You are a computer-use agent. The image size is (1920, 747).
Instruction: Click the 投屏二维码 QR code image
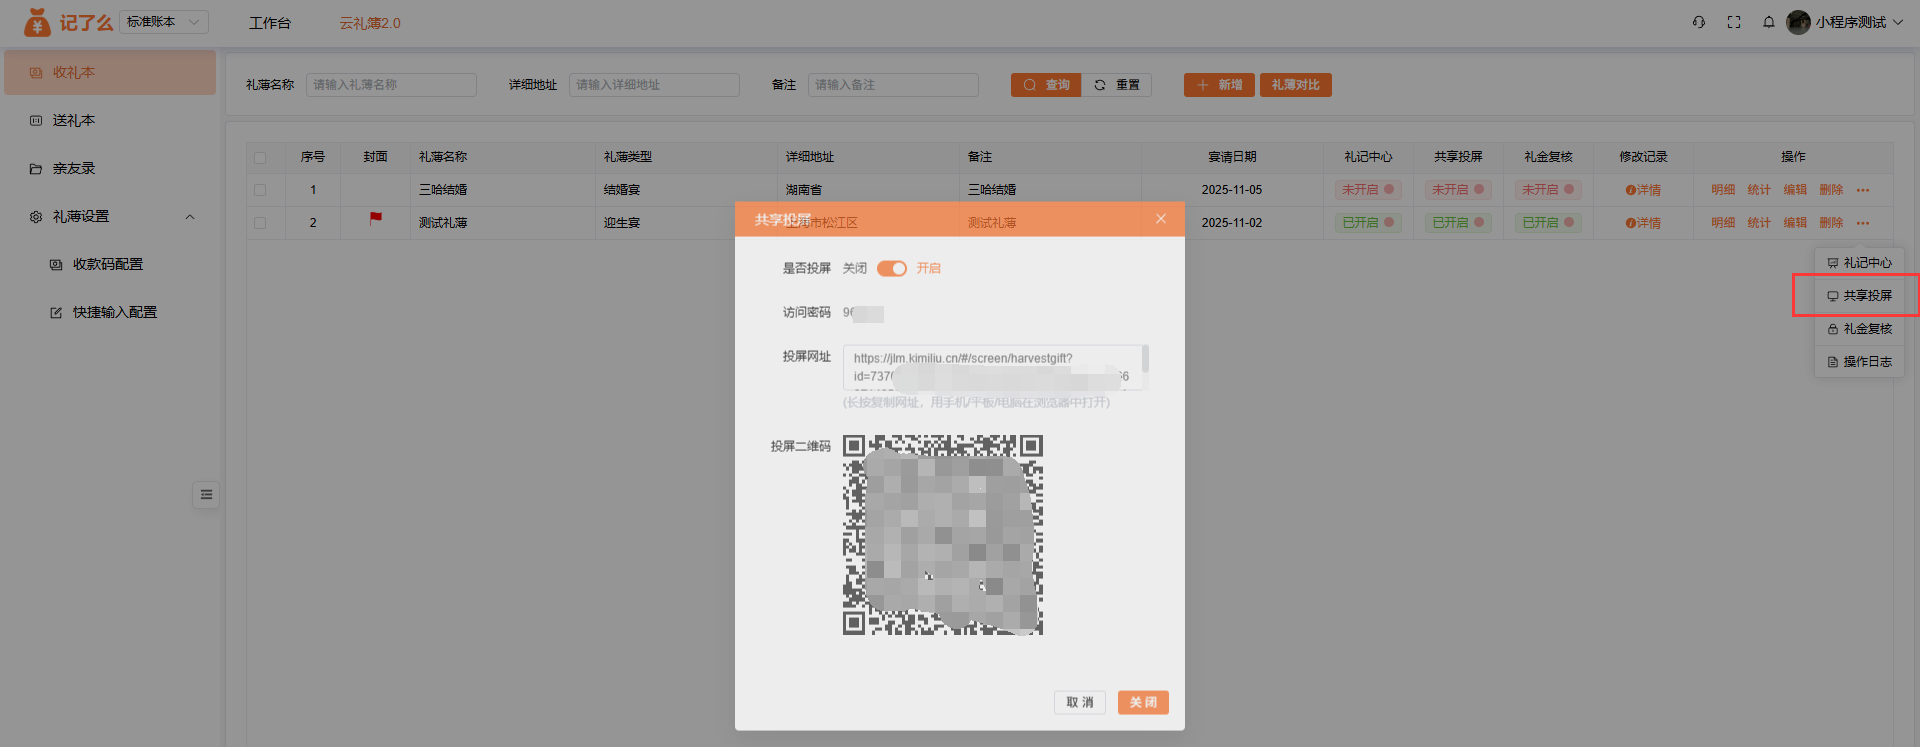click(x=943, y=535)
